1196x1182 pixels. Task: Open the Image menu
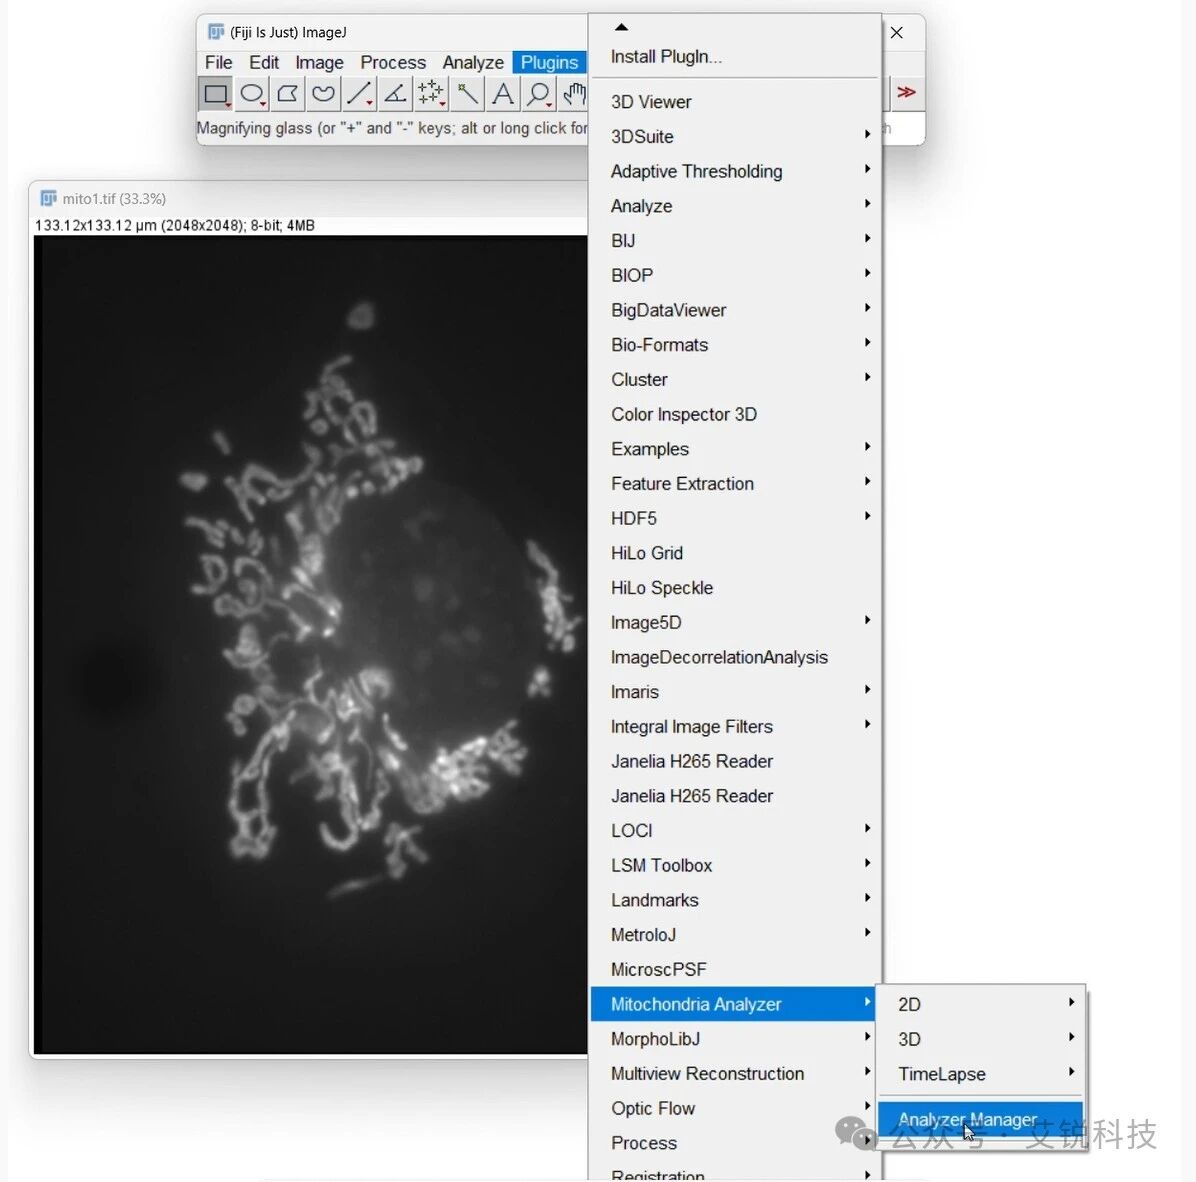[x=319, y=63]
